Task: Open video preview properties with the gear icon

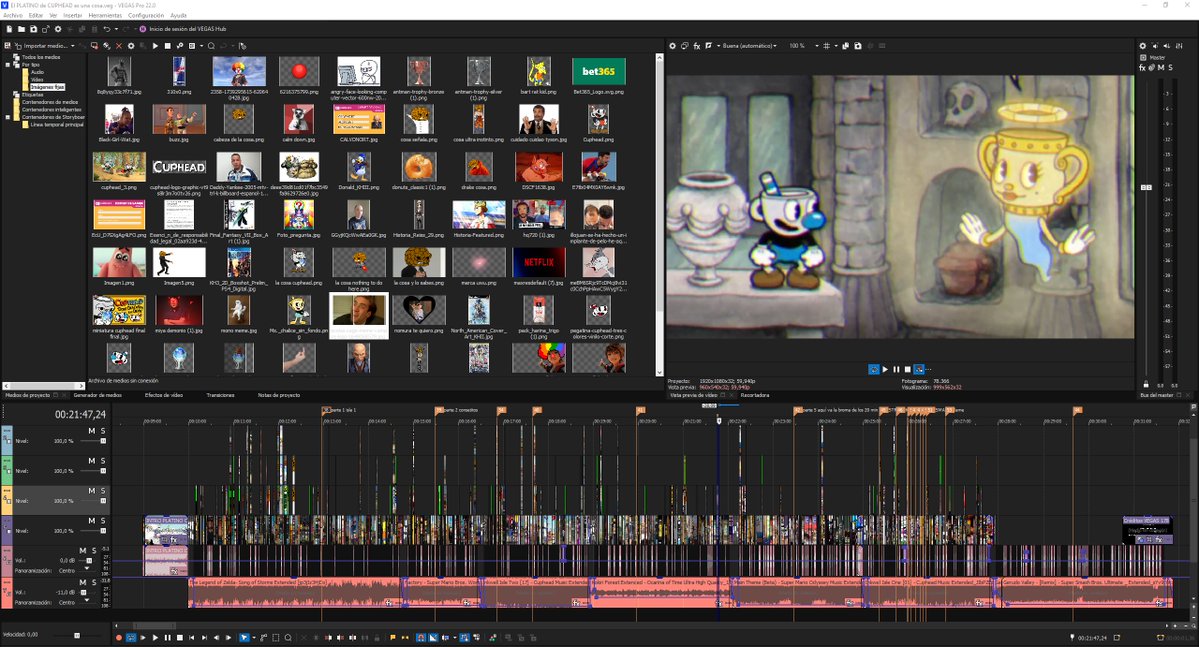Action: tap(673, 46)
